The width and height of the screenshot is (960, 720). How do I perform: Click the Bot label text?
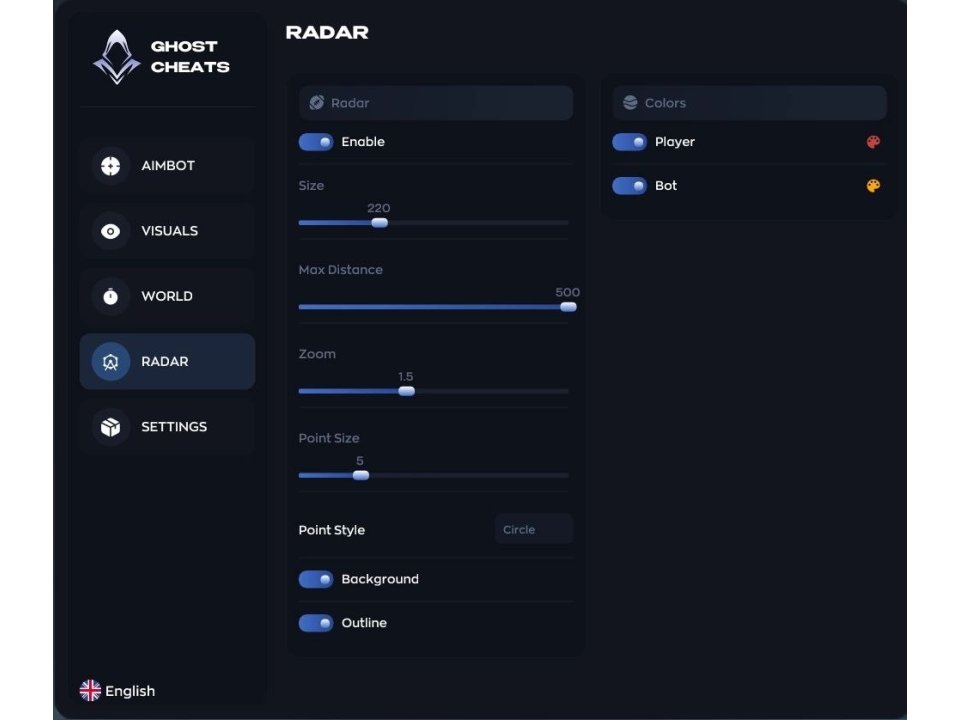[666, 186]
